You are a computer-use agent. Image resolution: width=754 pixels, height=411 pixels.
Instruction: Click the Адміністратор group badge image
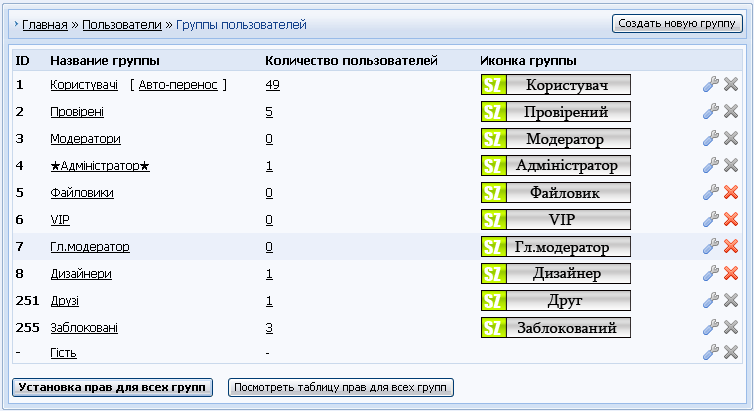click(x=555, y=165)
